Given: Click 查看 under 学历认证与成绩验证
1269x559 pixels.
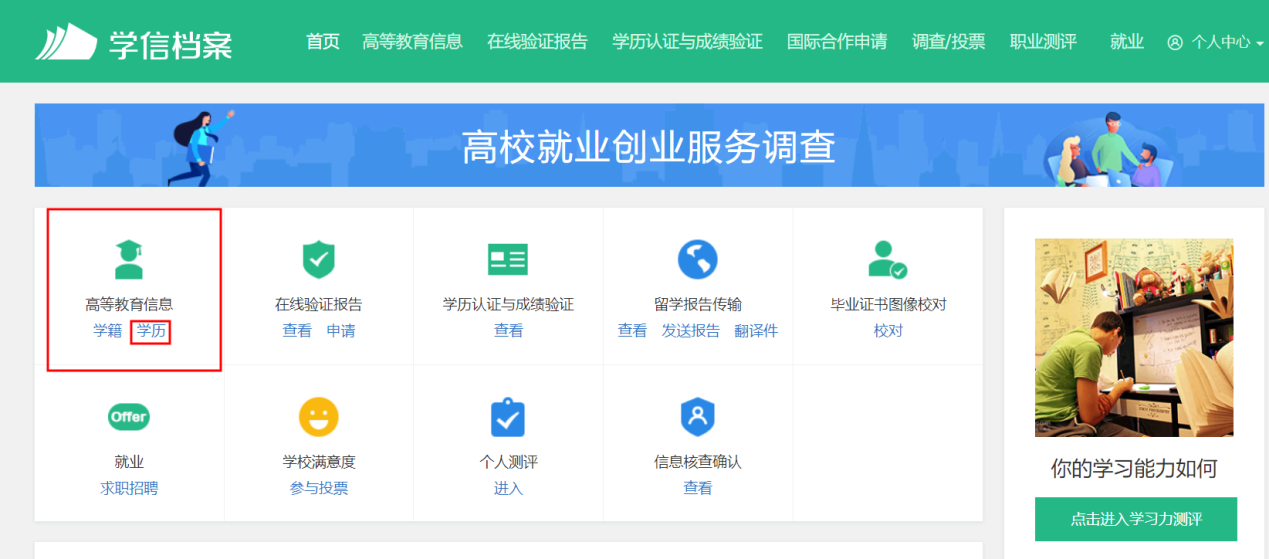Looking at the screenshot, I should 508,331.
